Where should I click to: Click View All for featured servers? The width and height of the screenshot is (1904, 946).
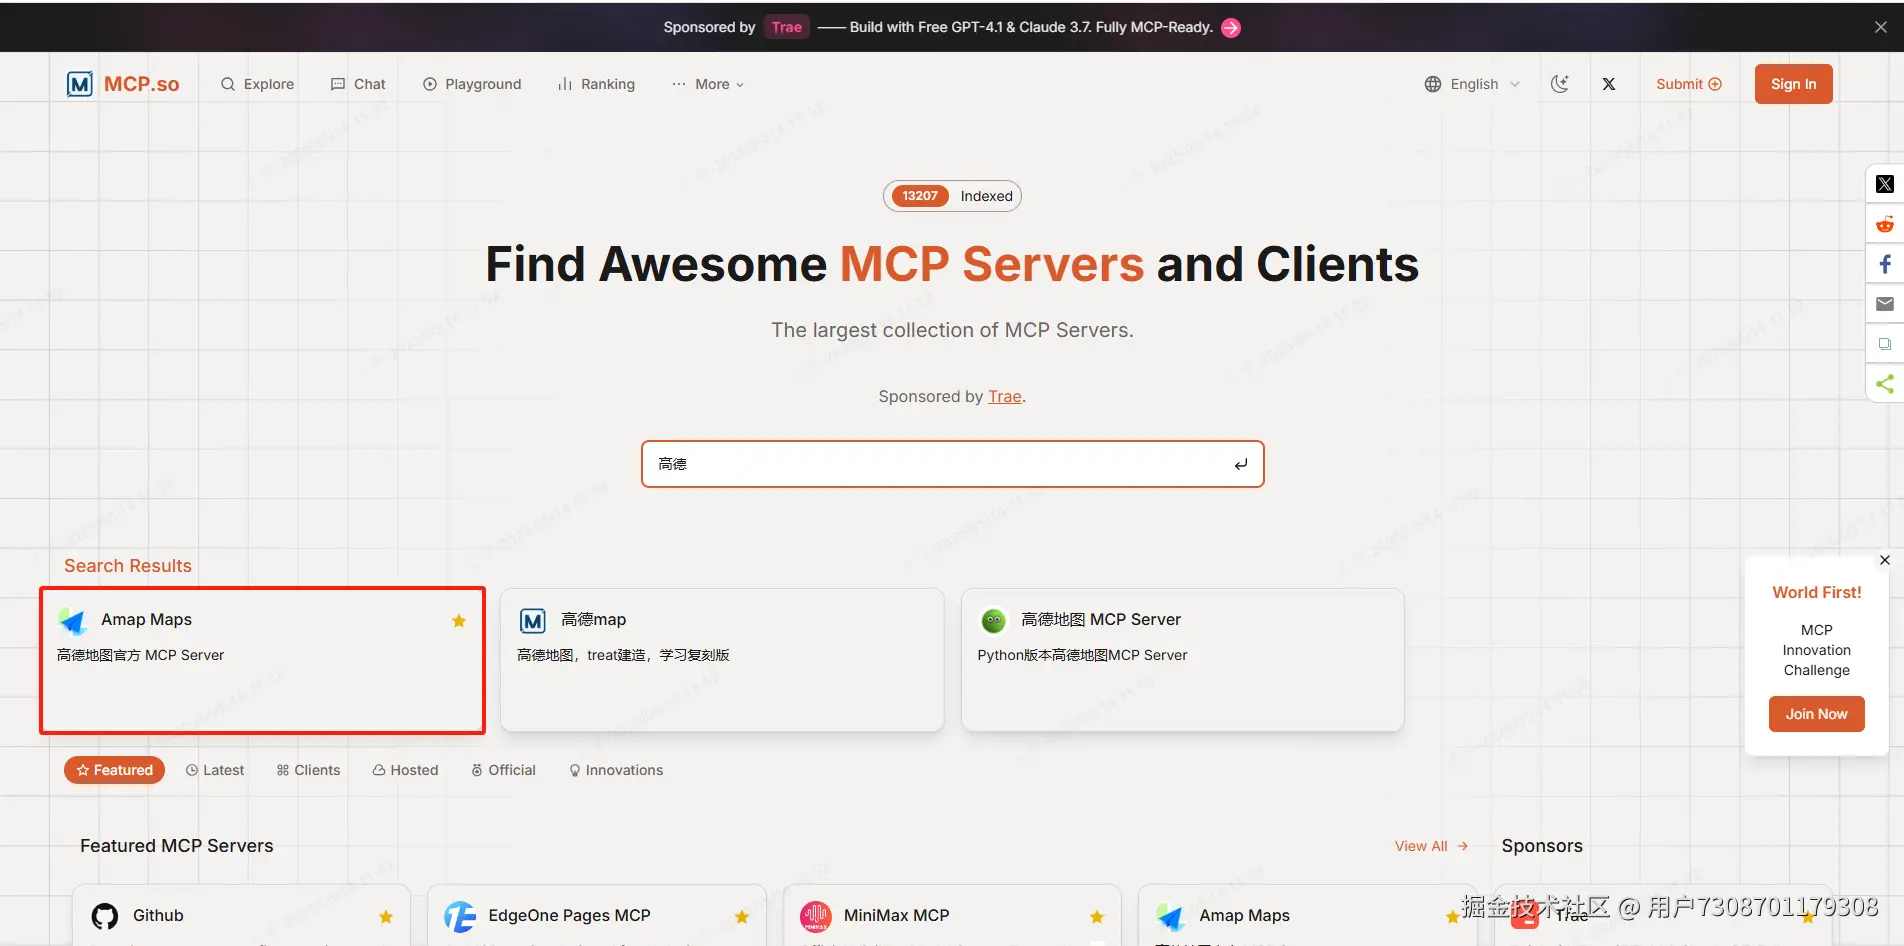1431,846
